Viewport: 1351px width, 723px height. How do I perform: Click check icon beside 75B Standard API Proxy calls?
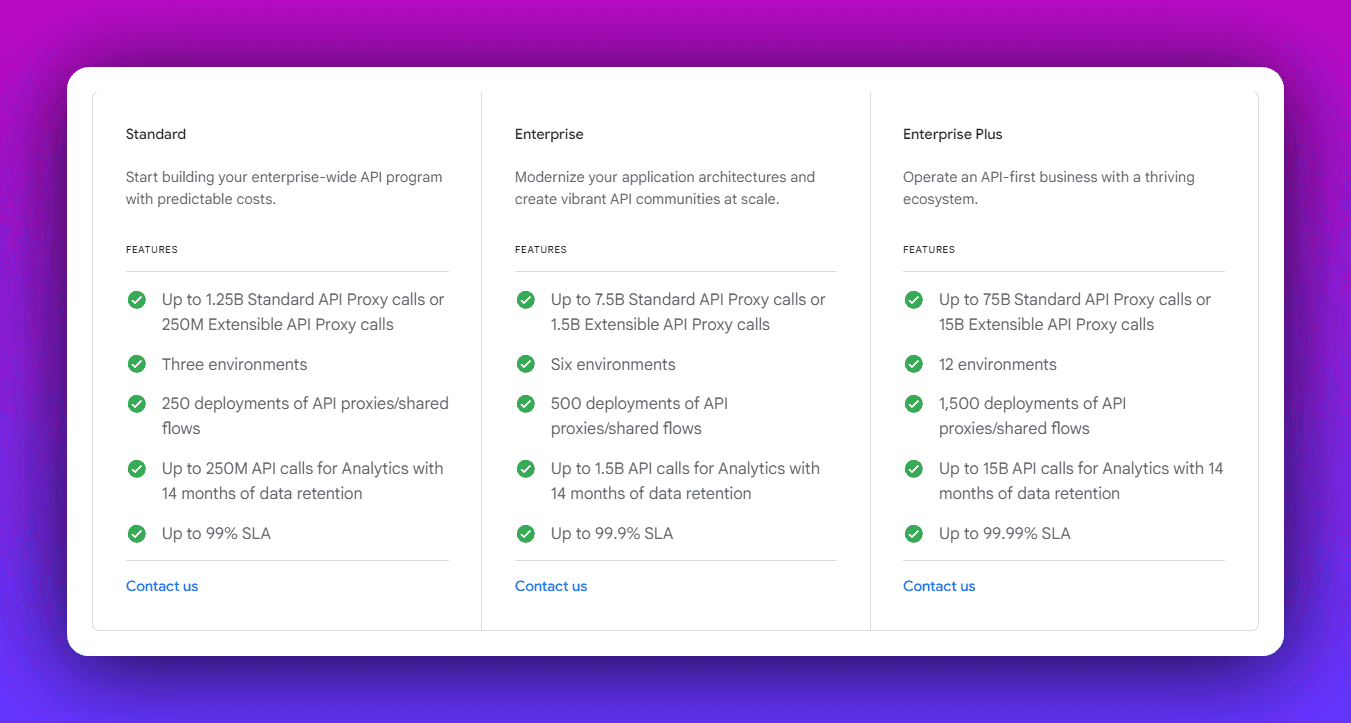pos(914,299)
